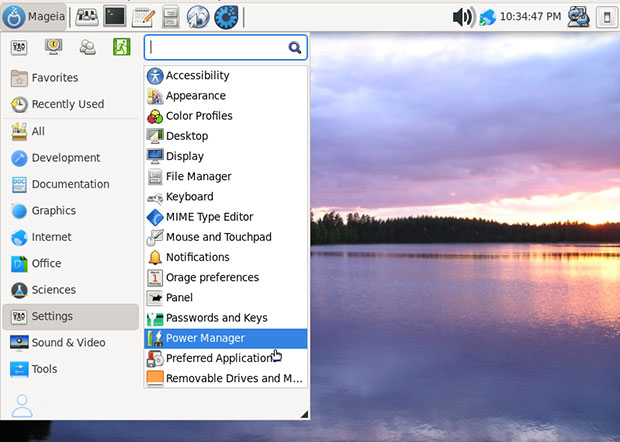Open Appearance settings
The width and height of the screenshot is (620, 442).
click(226, 96)
